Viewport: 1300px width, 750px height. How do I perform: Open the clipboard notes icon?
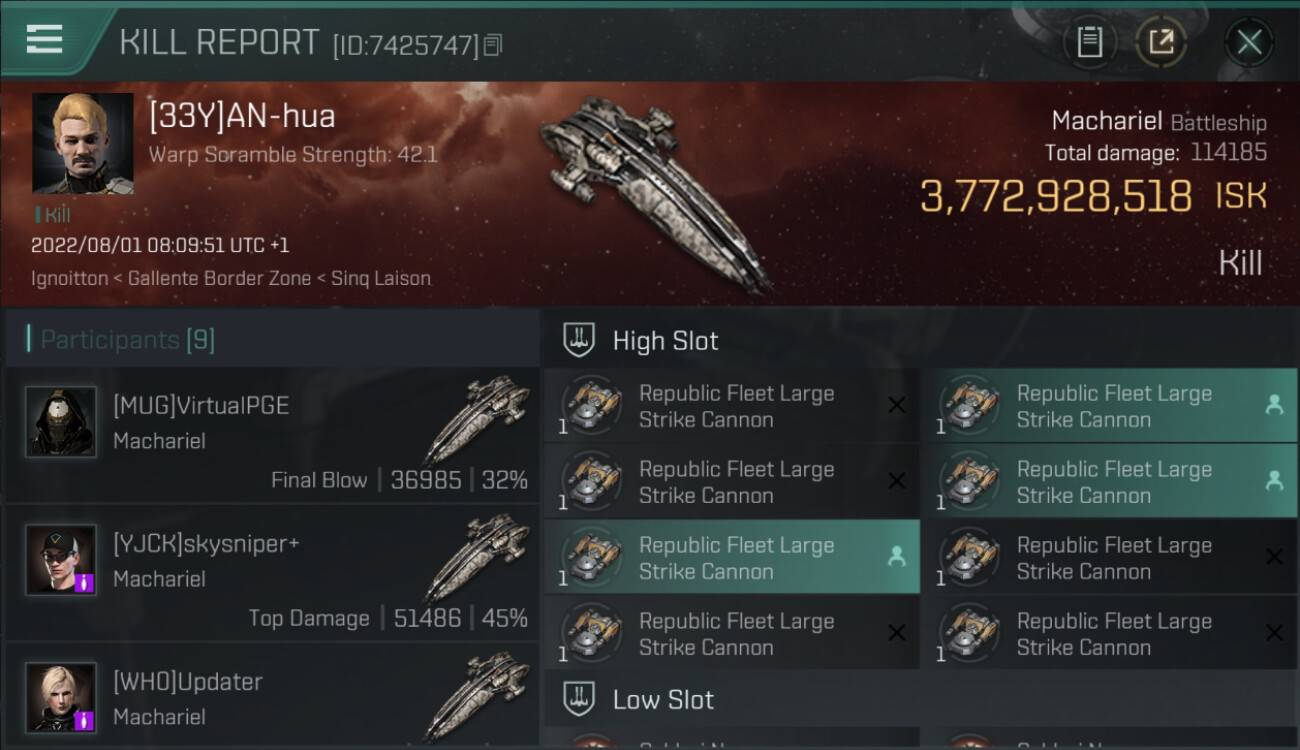[1089, 42]
